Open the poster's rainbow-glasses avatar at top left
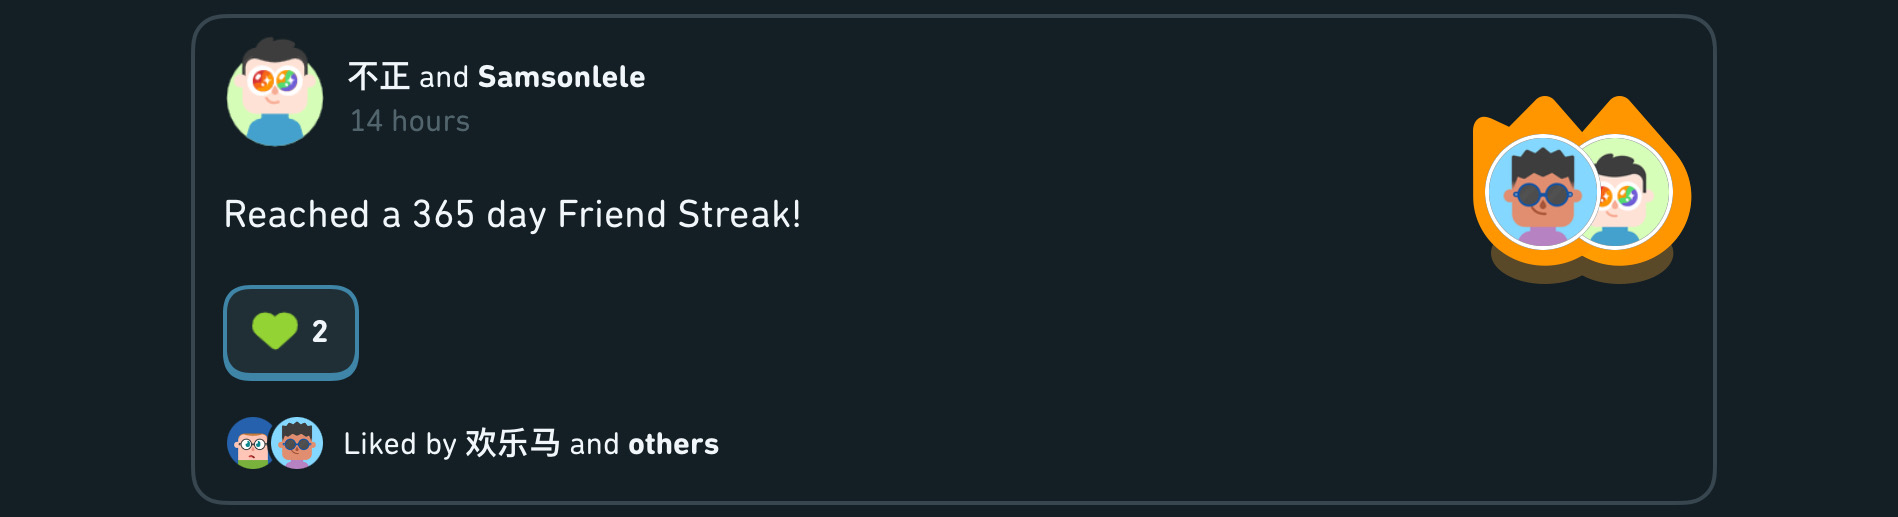This screenshot has height=517, width=1898. coord(275,94)
